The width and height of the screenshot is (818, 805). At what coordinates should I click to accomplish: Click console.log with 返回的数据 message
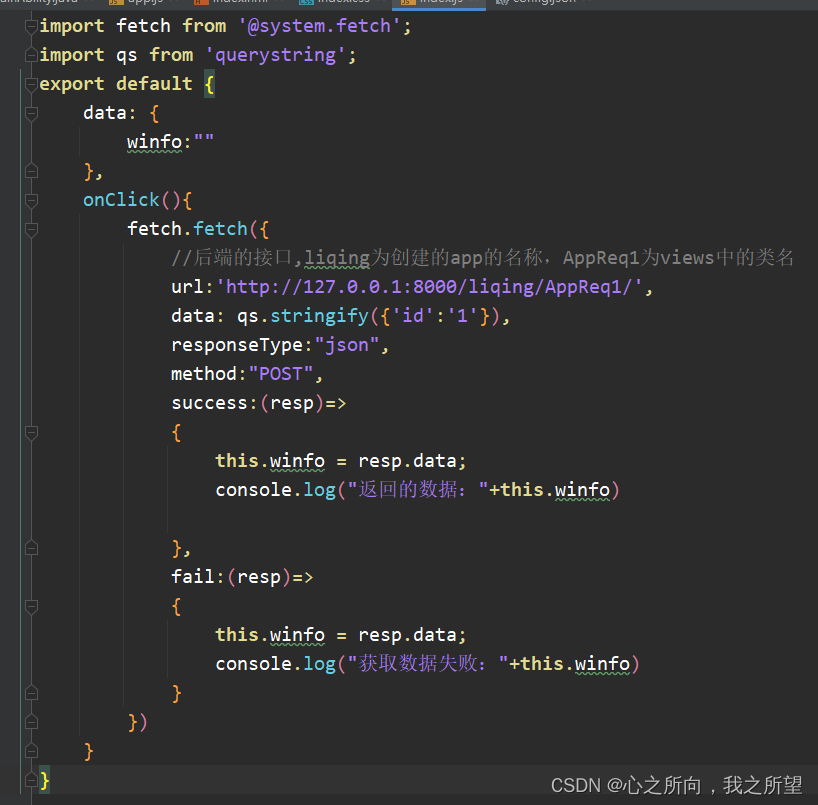[x=417, y=490]
